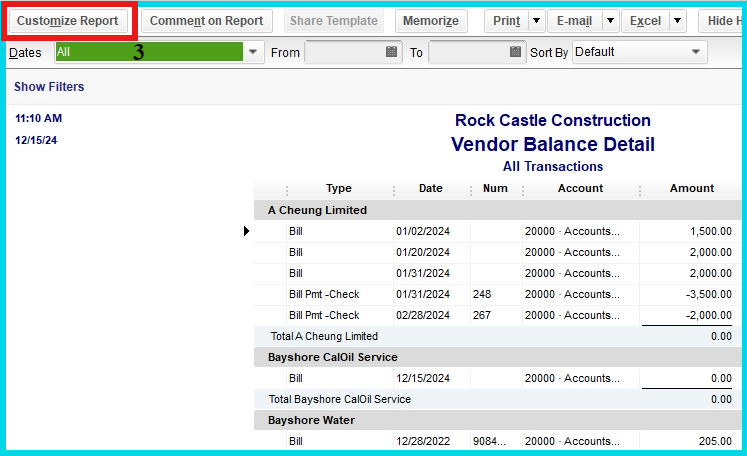Click Comment on Report button
Viewport: 747px width, 456px height.
(x=206, y=21)
